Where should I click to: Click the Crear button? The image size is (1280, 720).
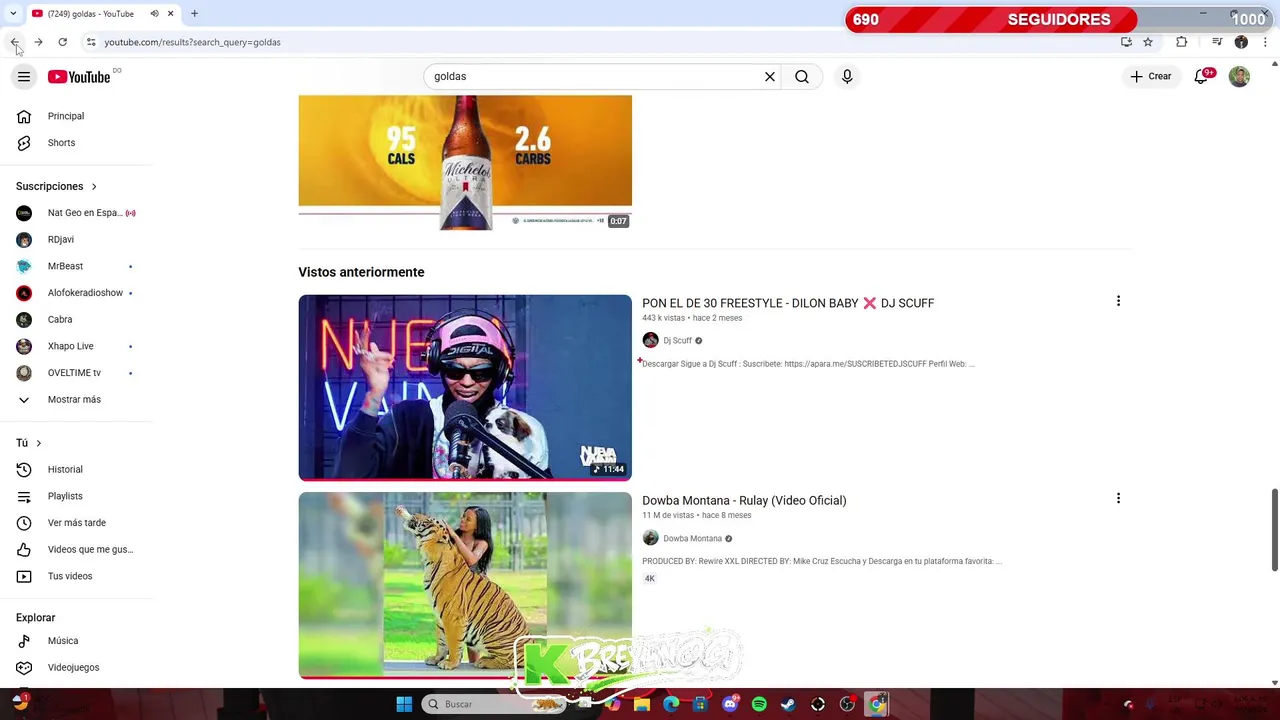click(x=1151, y=77)
